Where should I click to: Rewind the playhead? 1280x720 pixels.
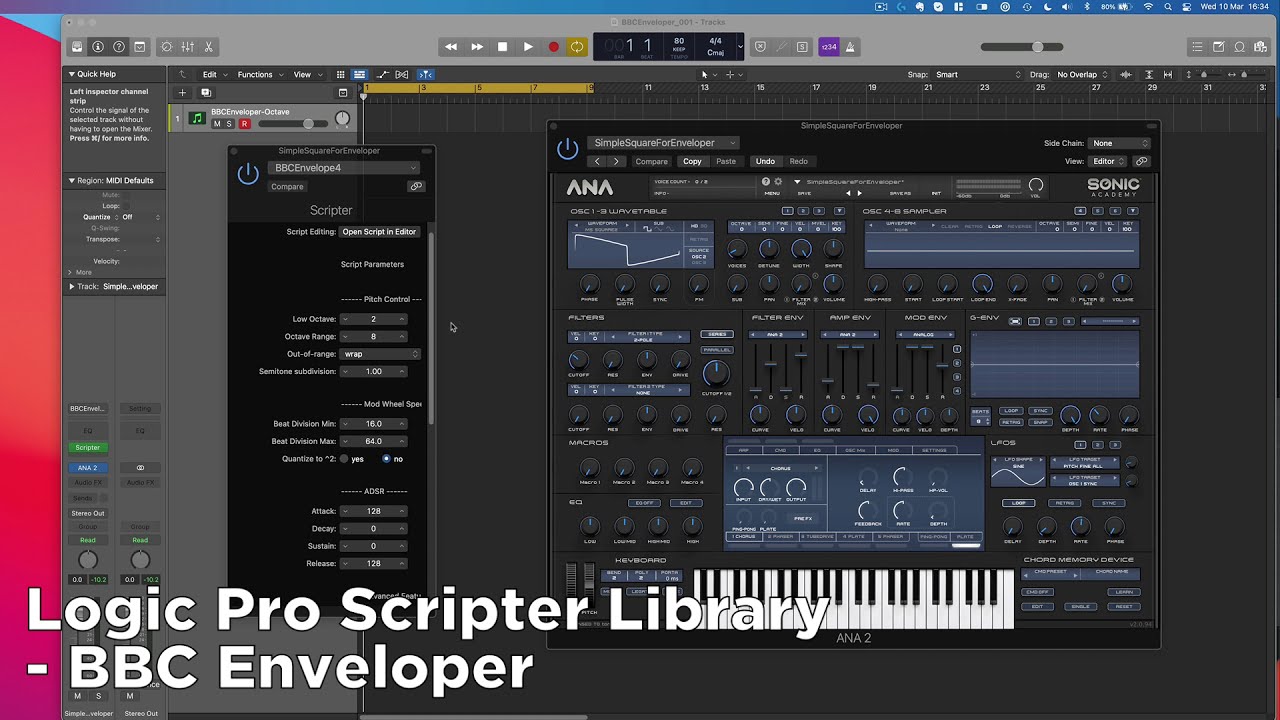[x=451, y=47]
